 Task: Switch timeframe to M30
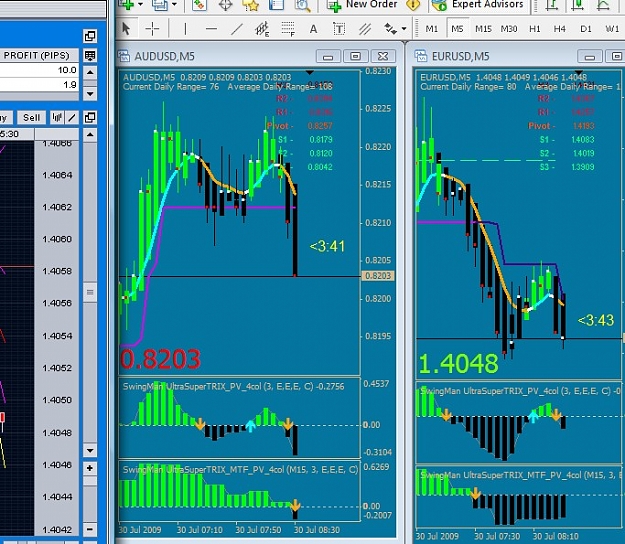click(x=509, y=29)
